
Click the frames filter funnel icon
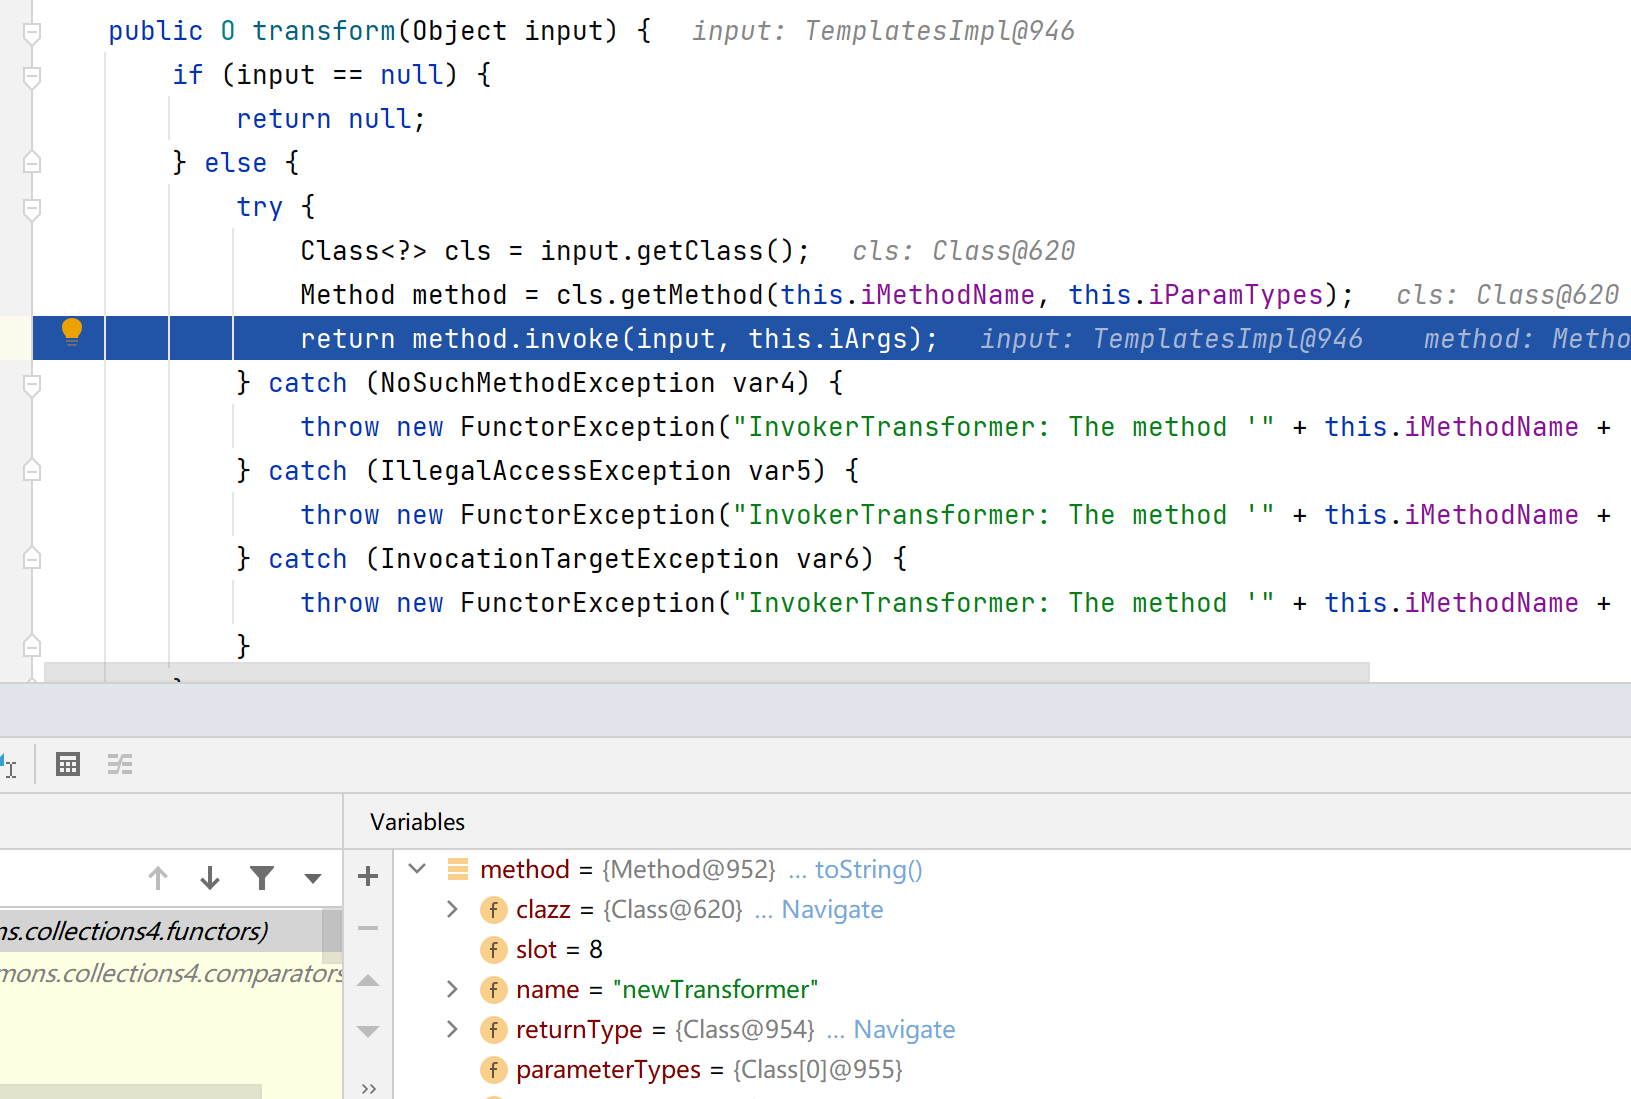click(262, 878)
